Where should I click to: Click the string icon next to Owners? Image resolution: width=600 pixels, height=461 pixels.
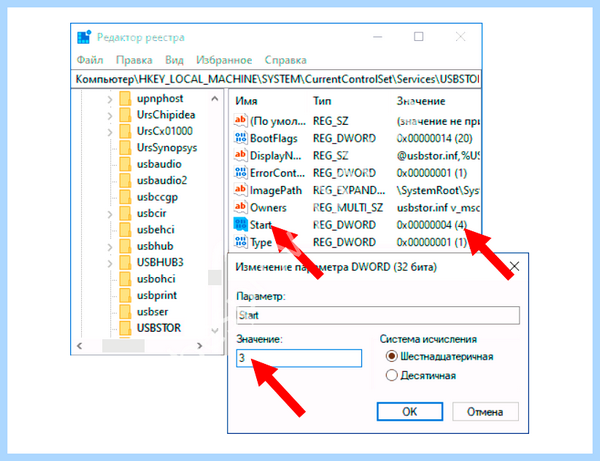point(240,207)
